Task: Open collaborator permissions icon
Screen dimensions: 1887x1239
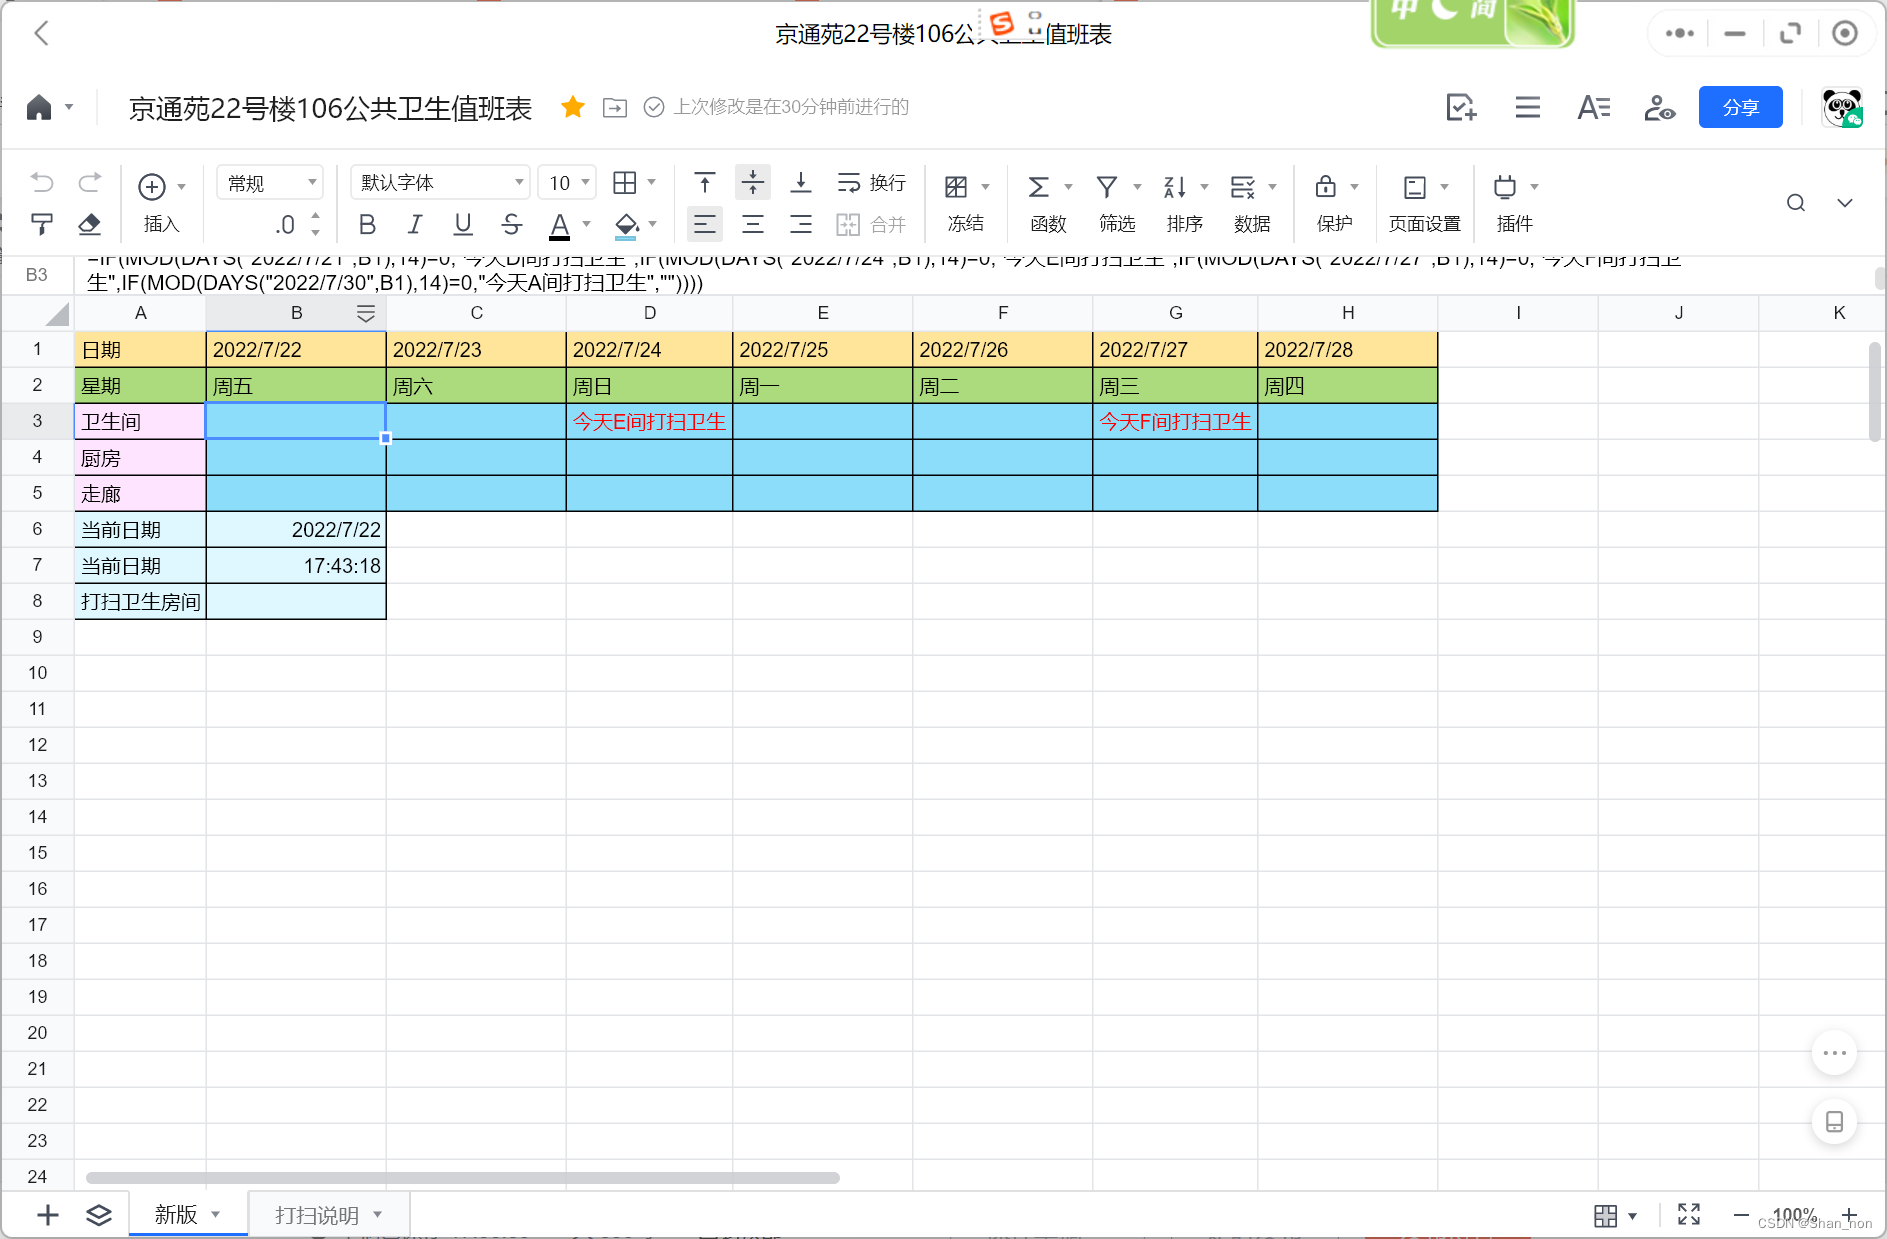Action: 1659,107
